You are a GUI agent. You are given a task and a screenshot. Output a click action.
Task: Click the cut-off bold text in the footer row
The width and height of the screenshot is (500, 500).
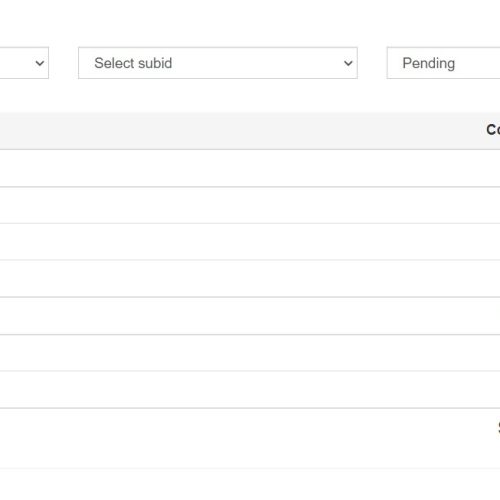499,427
